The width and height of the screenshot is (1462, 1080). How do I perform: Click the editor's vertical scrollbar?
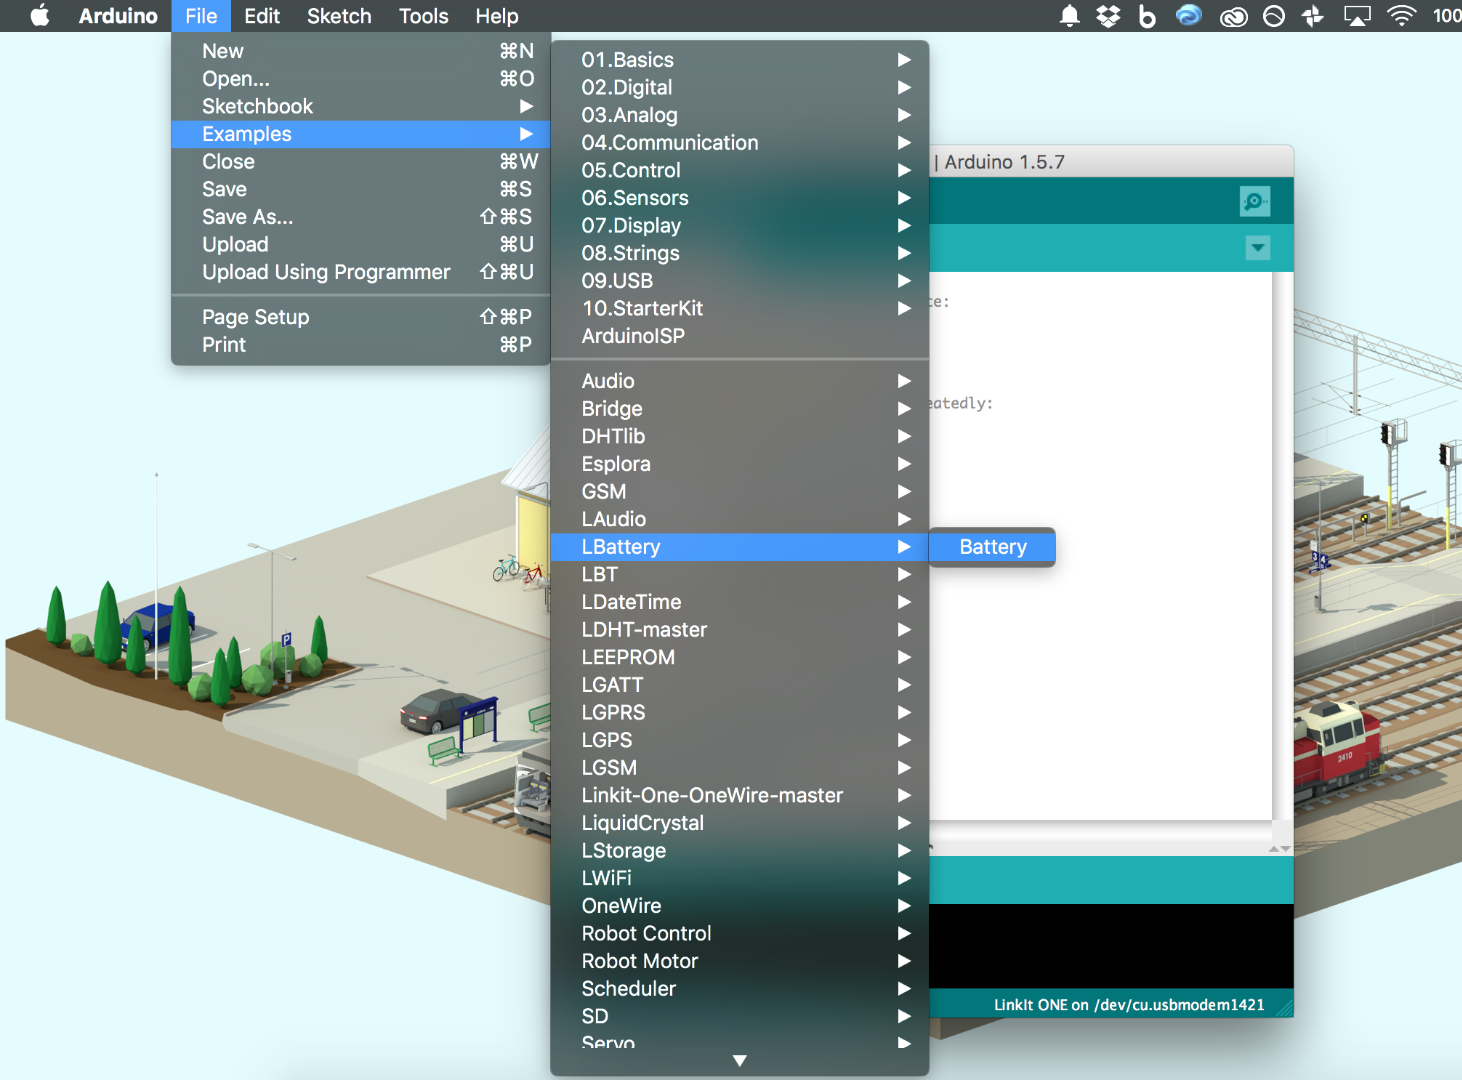pos(1282,546)
